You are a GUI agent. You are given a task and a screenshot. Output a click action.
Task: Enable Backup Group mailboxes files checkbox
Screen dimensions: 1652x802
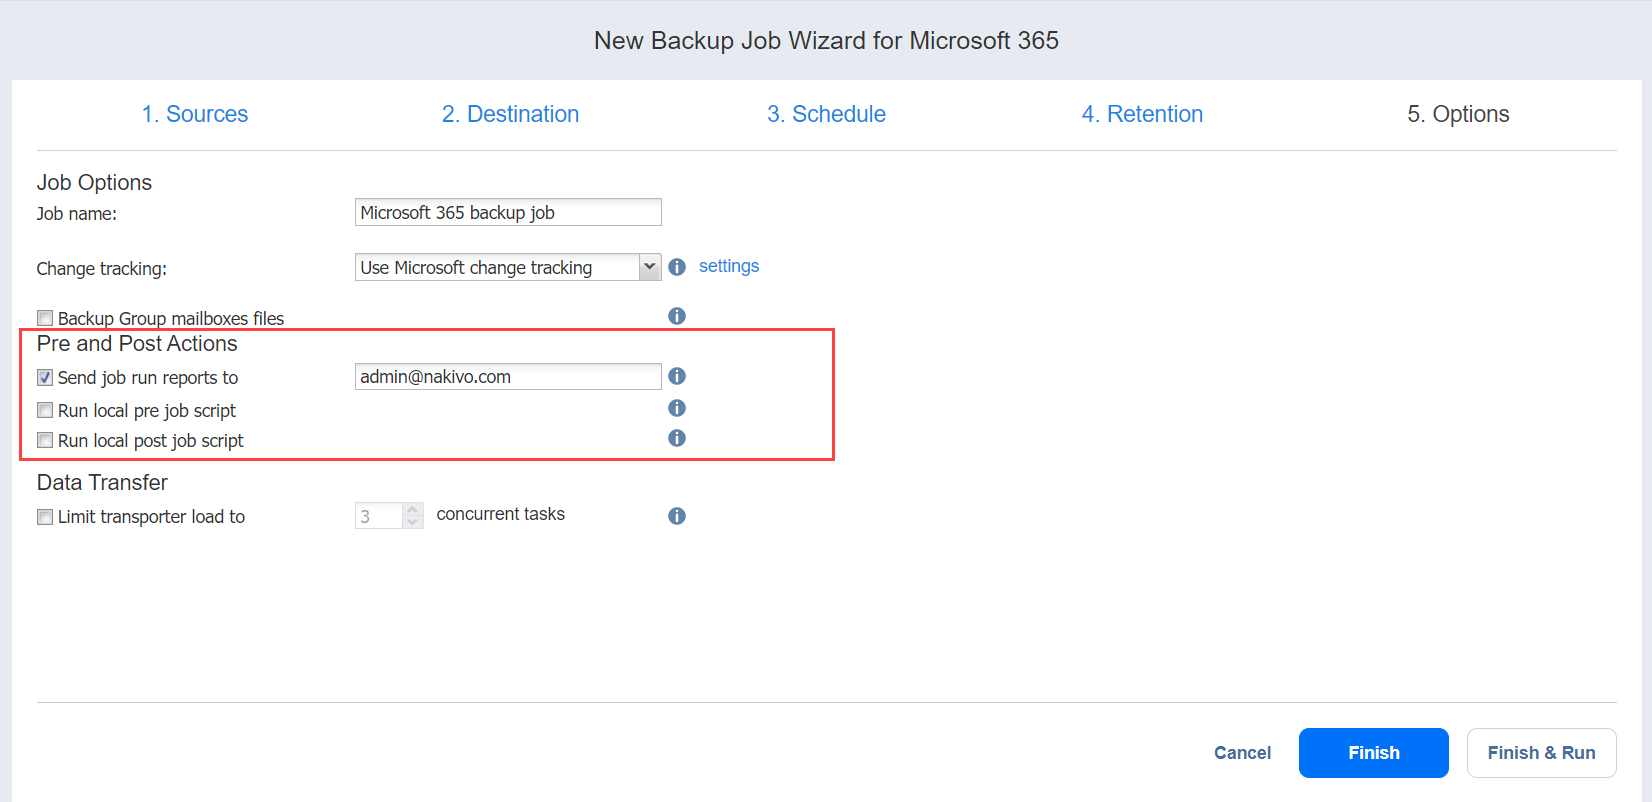(45, 318)
